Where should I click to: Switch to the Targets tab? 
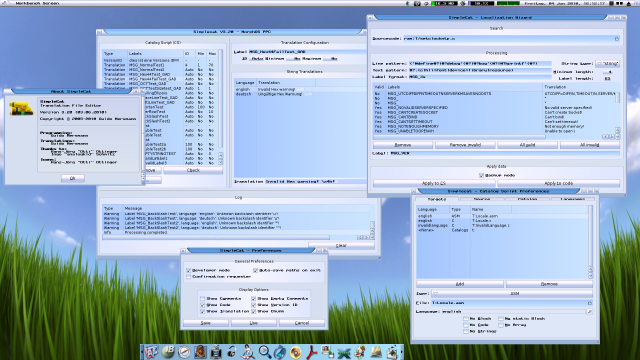click(436, 199)
